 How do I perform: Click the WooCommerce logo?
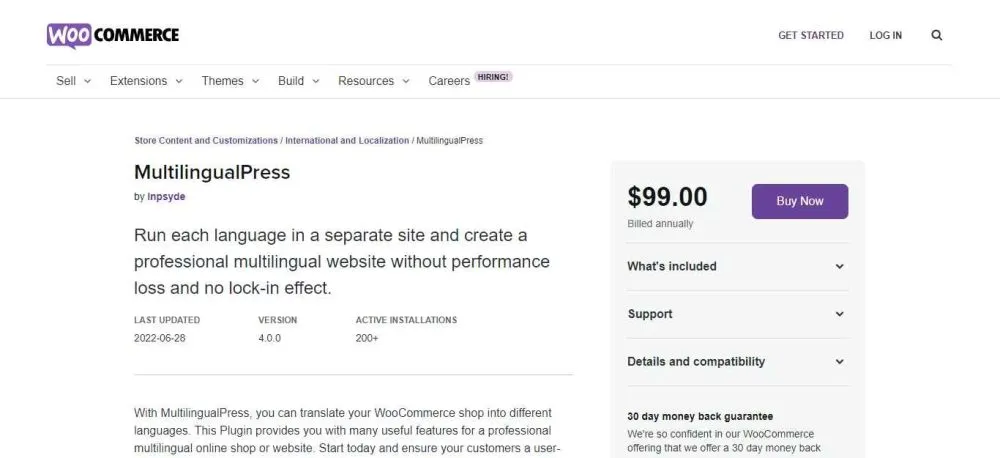(x=113, y=35)
